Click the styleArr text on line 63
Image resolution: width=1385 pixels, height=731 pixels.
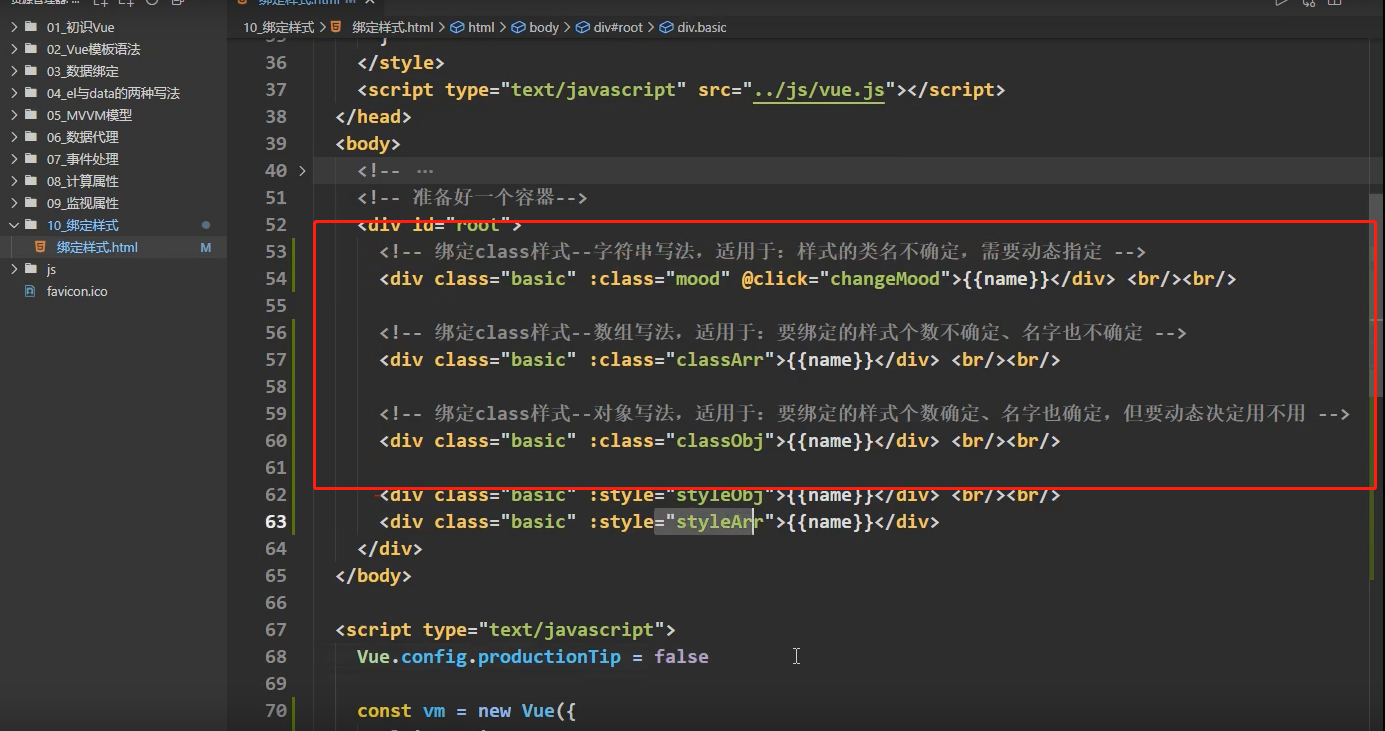[x=721, y=522]
